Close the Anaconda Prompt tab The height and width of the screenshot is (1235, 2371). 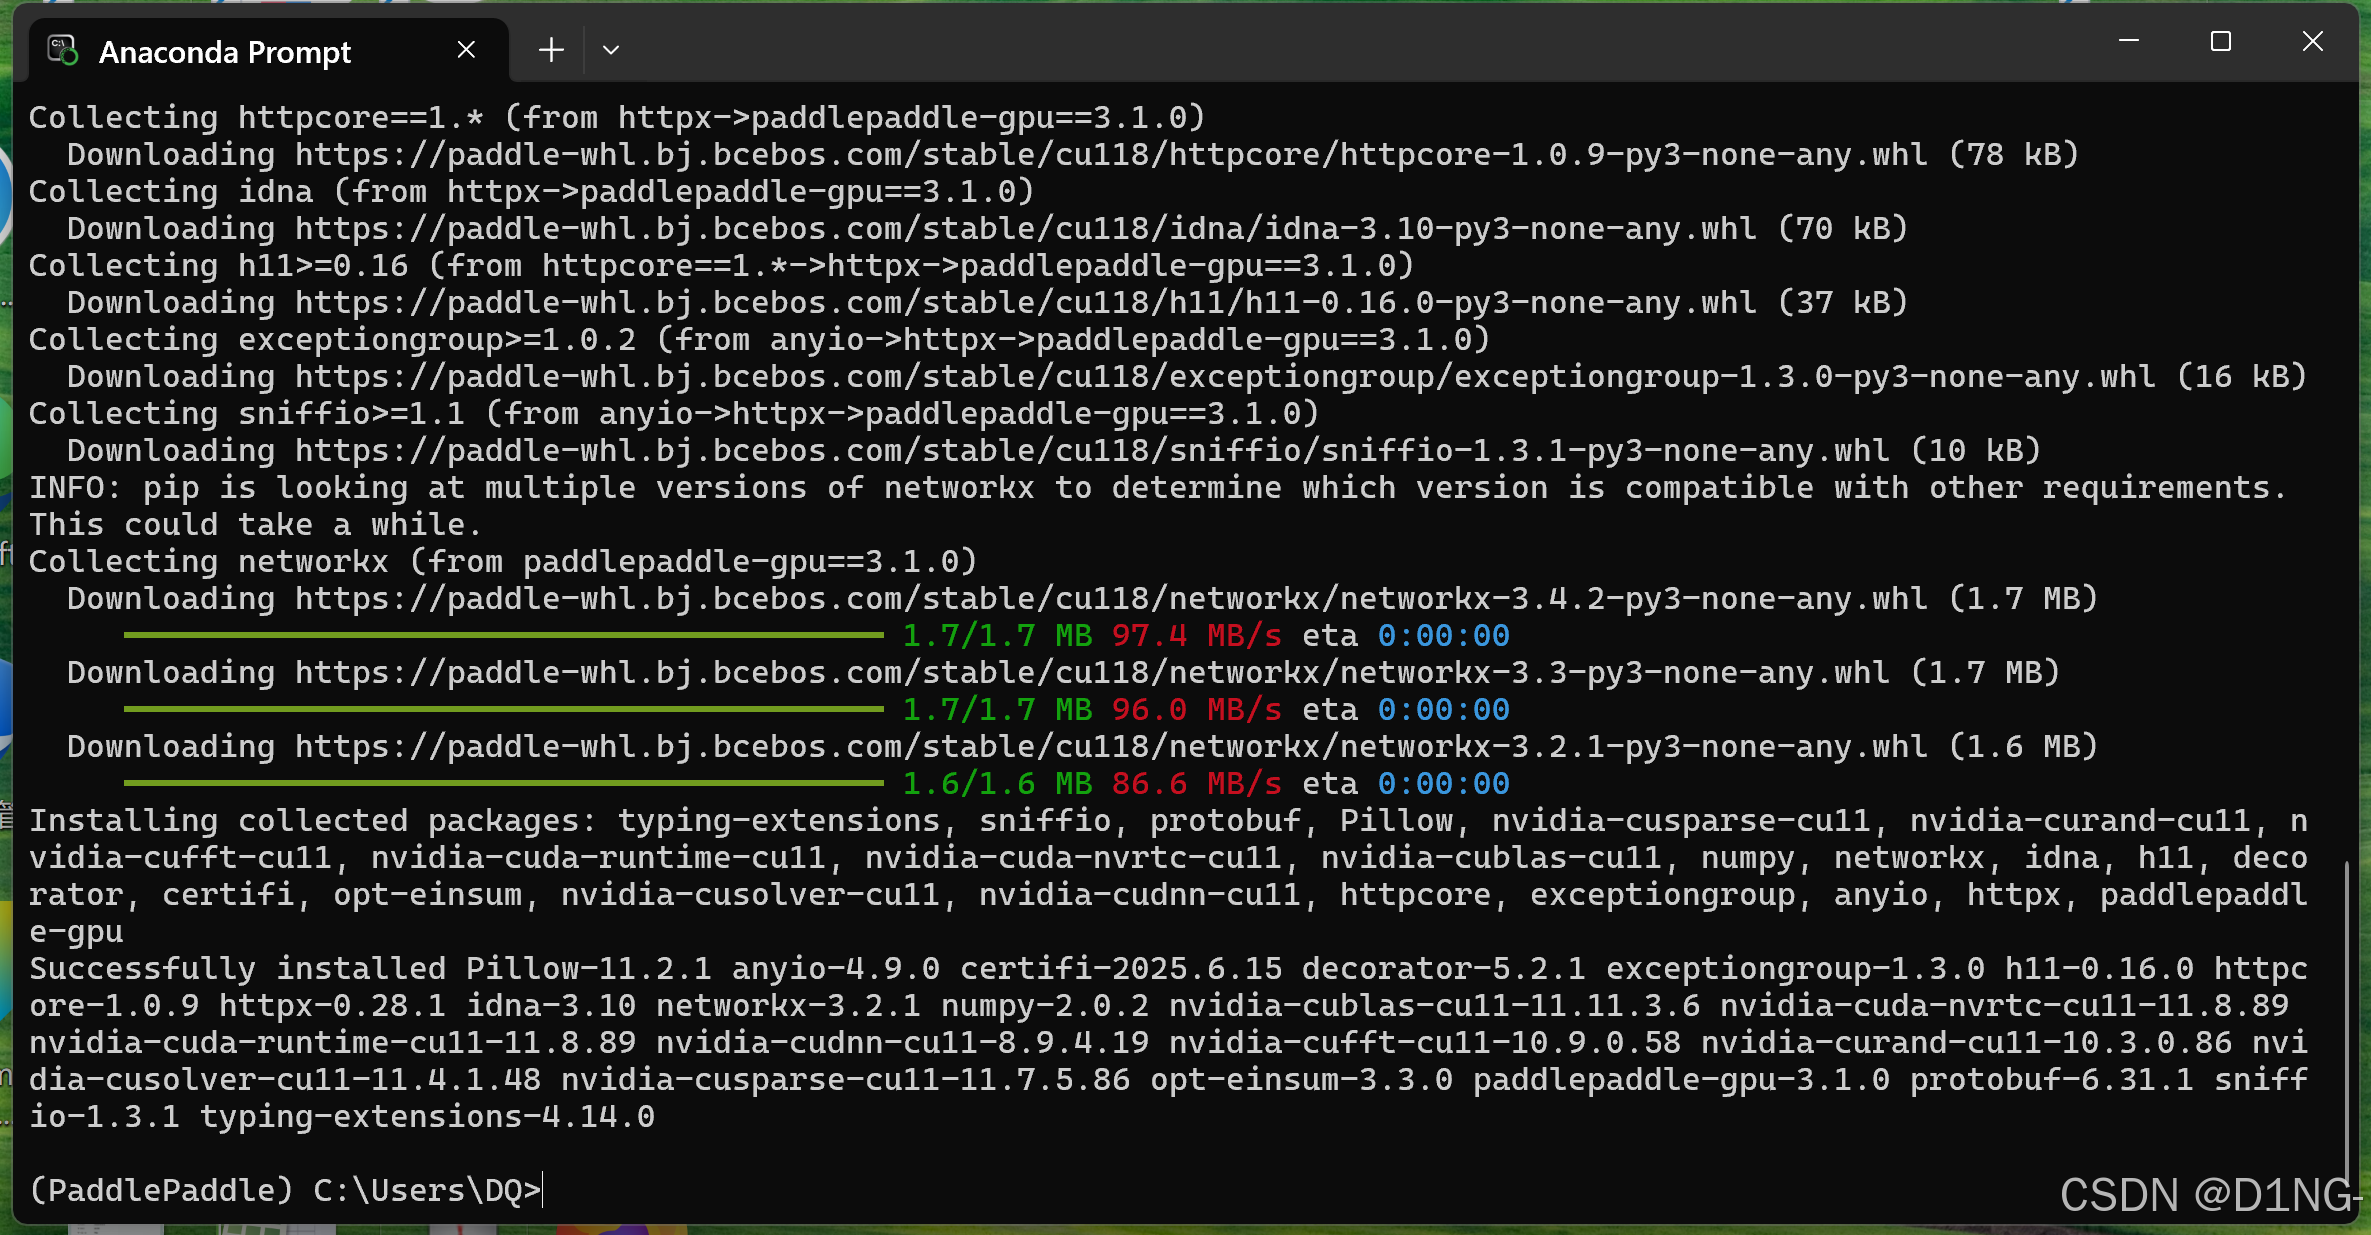(465, 48)
